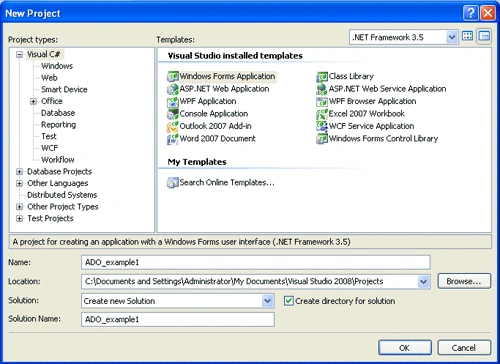Click the Class Library text label
Image resolution: width=500 pixels, height=364 pixels.
[x=351, y=76]
